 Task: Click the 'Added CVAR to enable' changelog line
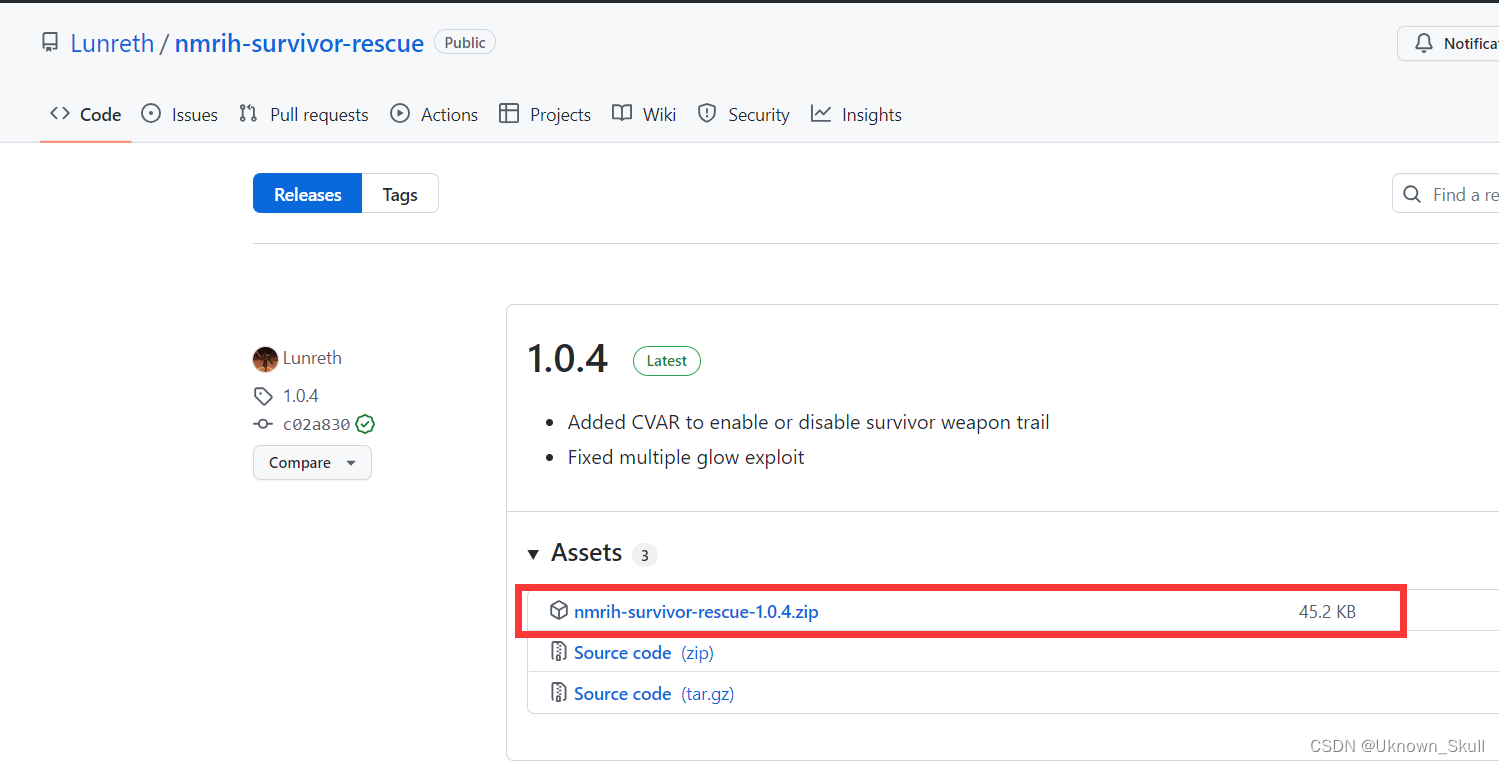coord(808,422)
